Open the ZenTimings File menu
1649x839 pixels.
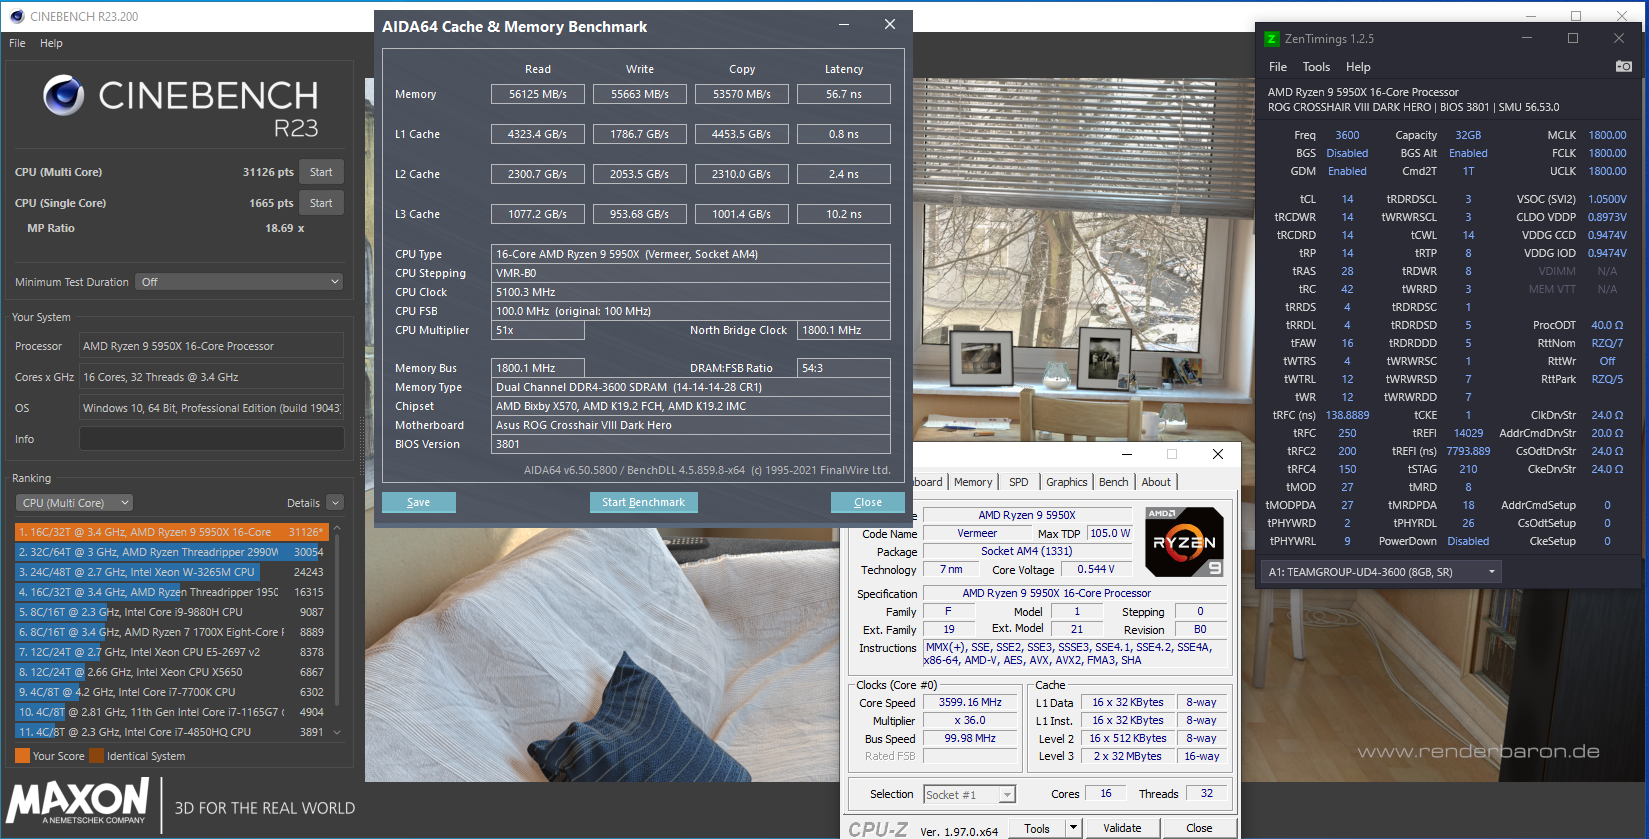[x=1278, y=67]
